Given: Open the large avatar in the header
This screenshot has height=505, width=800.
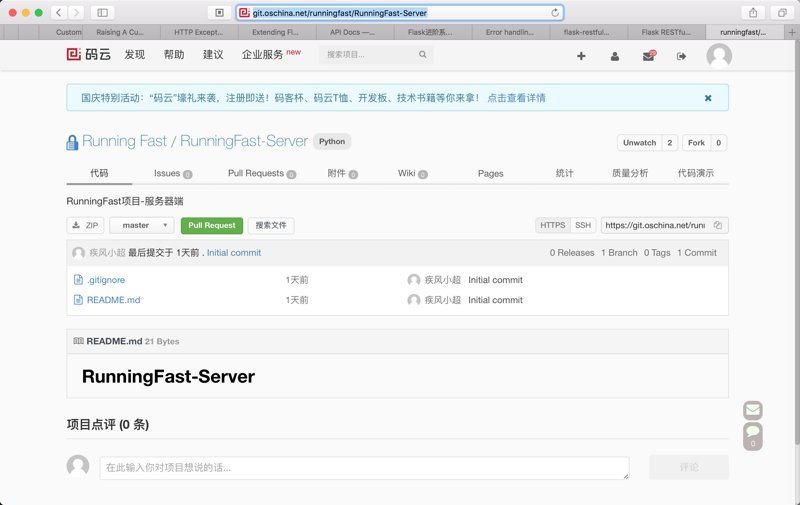Looking at the screenshot, I should pyautogui.click(x=719, y=56).
